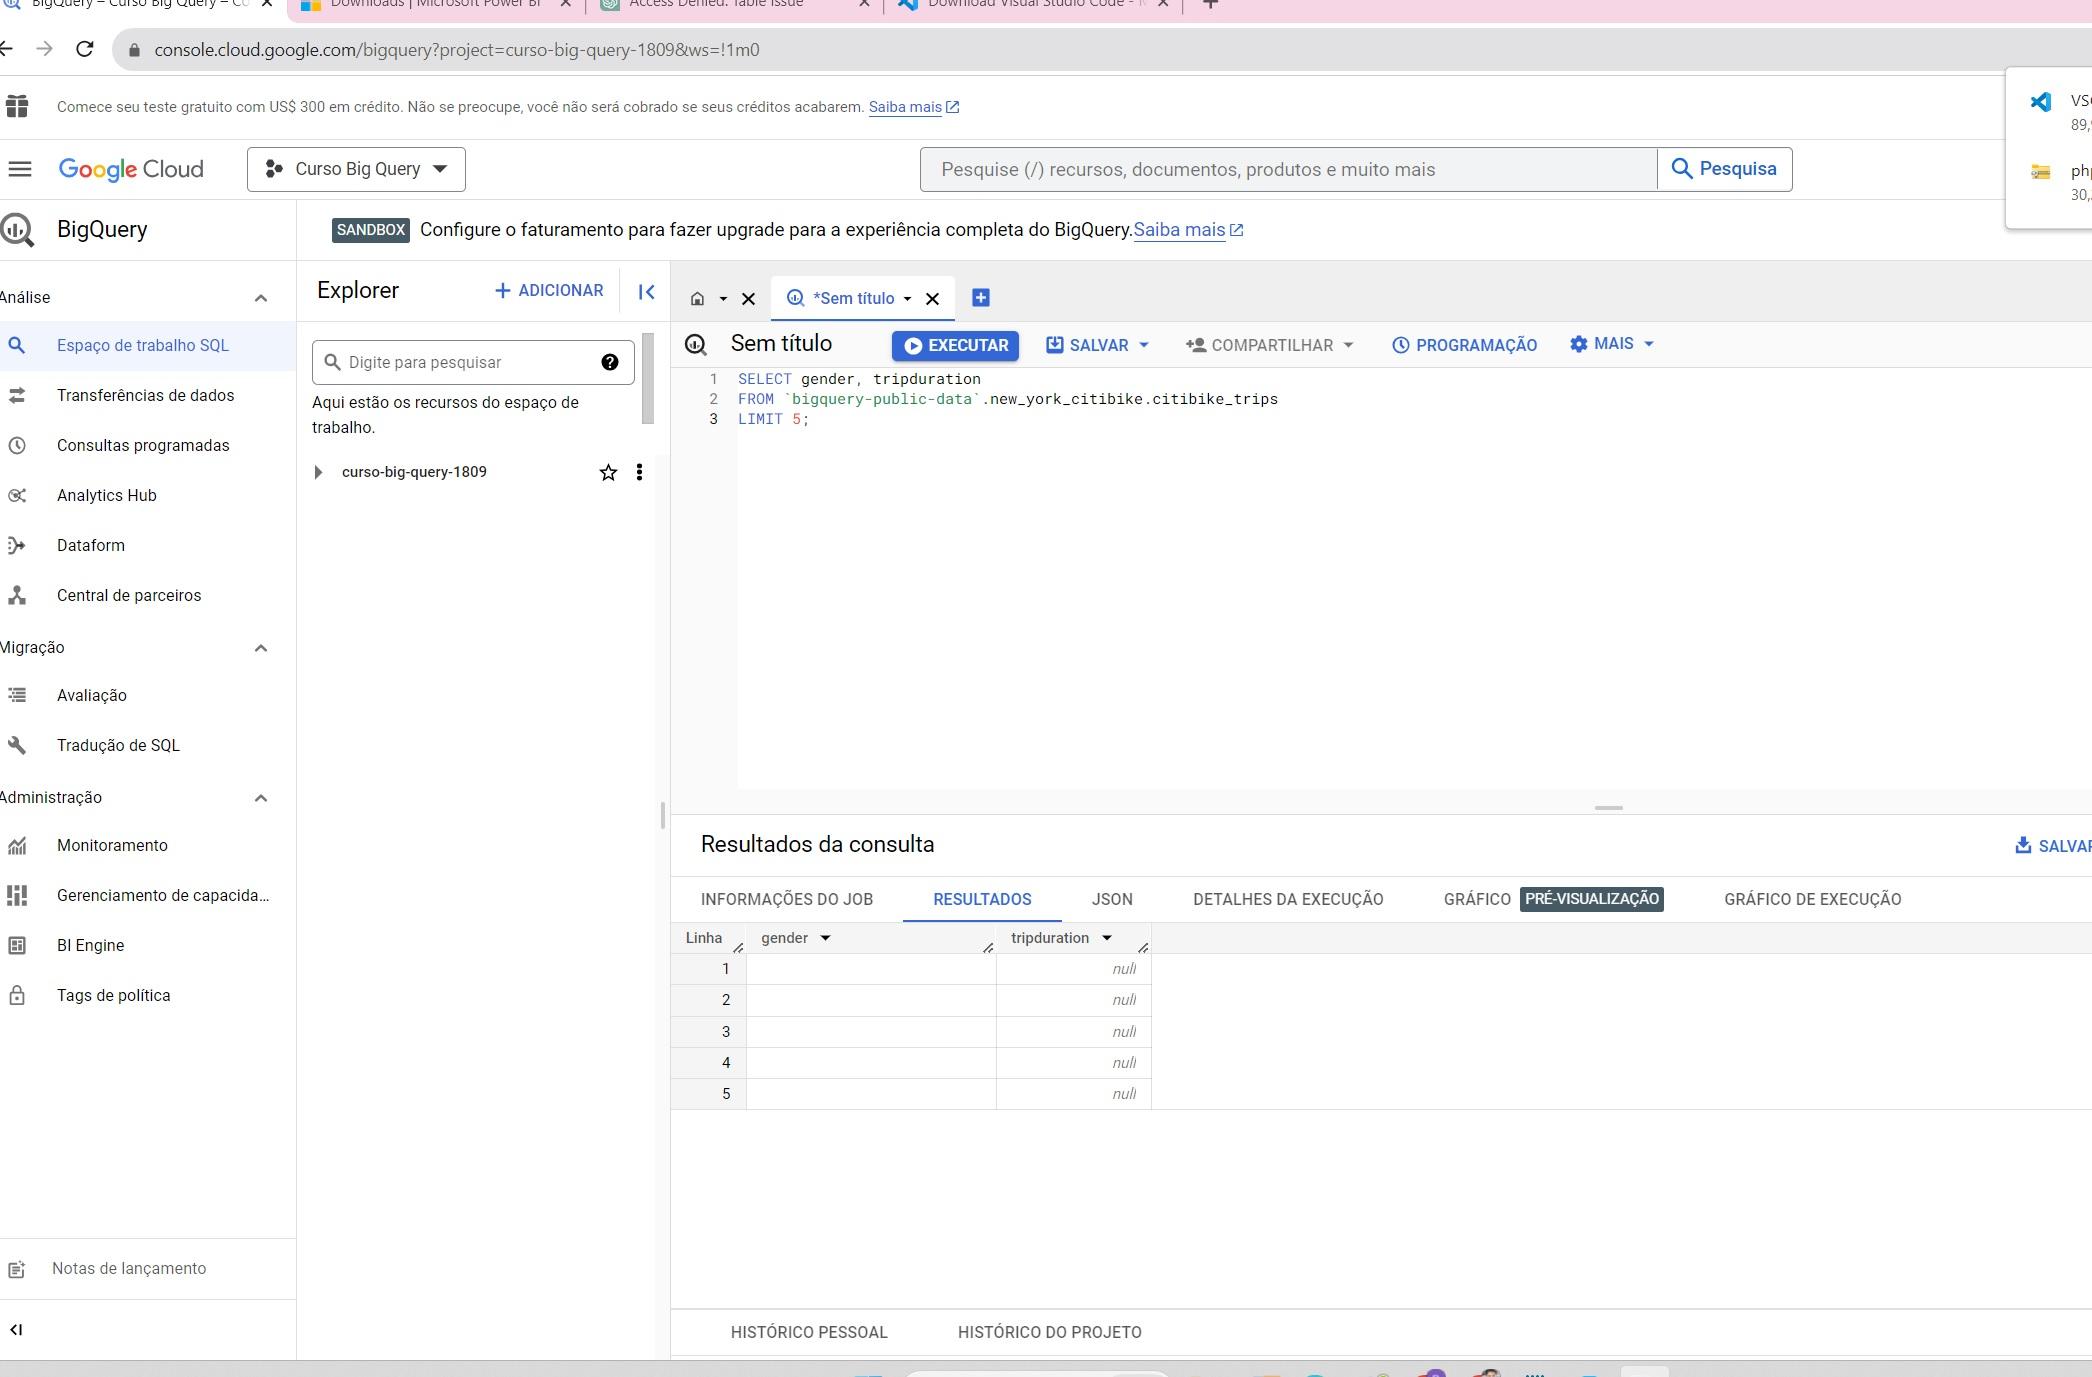
Task: Open Dataform
Action: pos(90,545)
